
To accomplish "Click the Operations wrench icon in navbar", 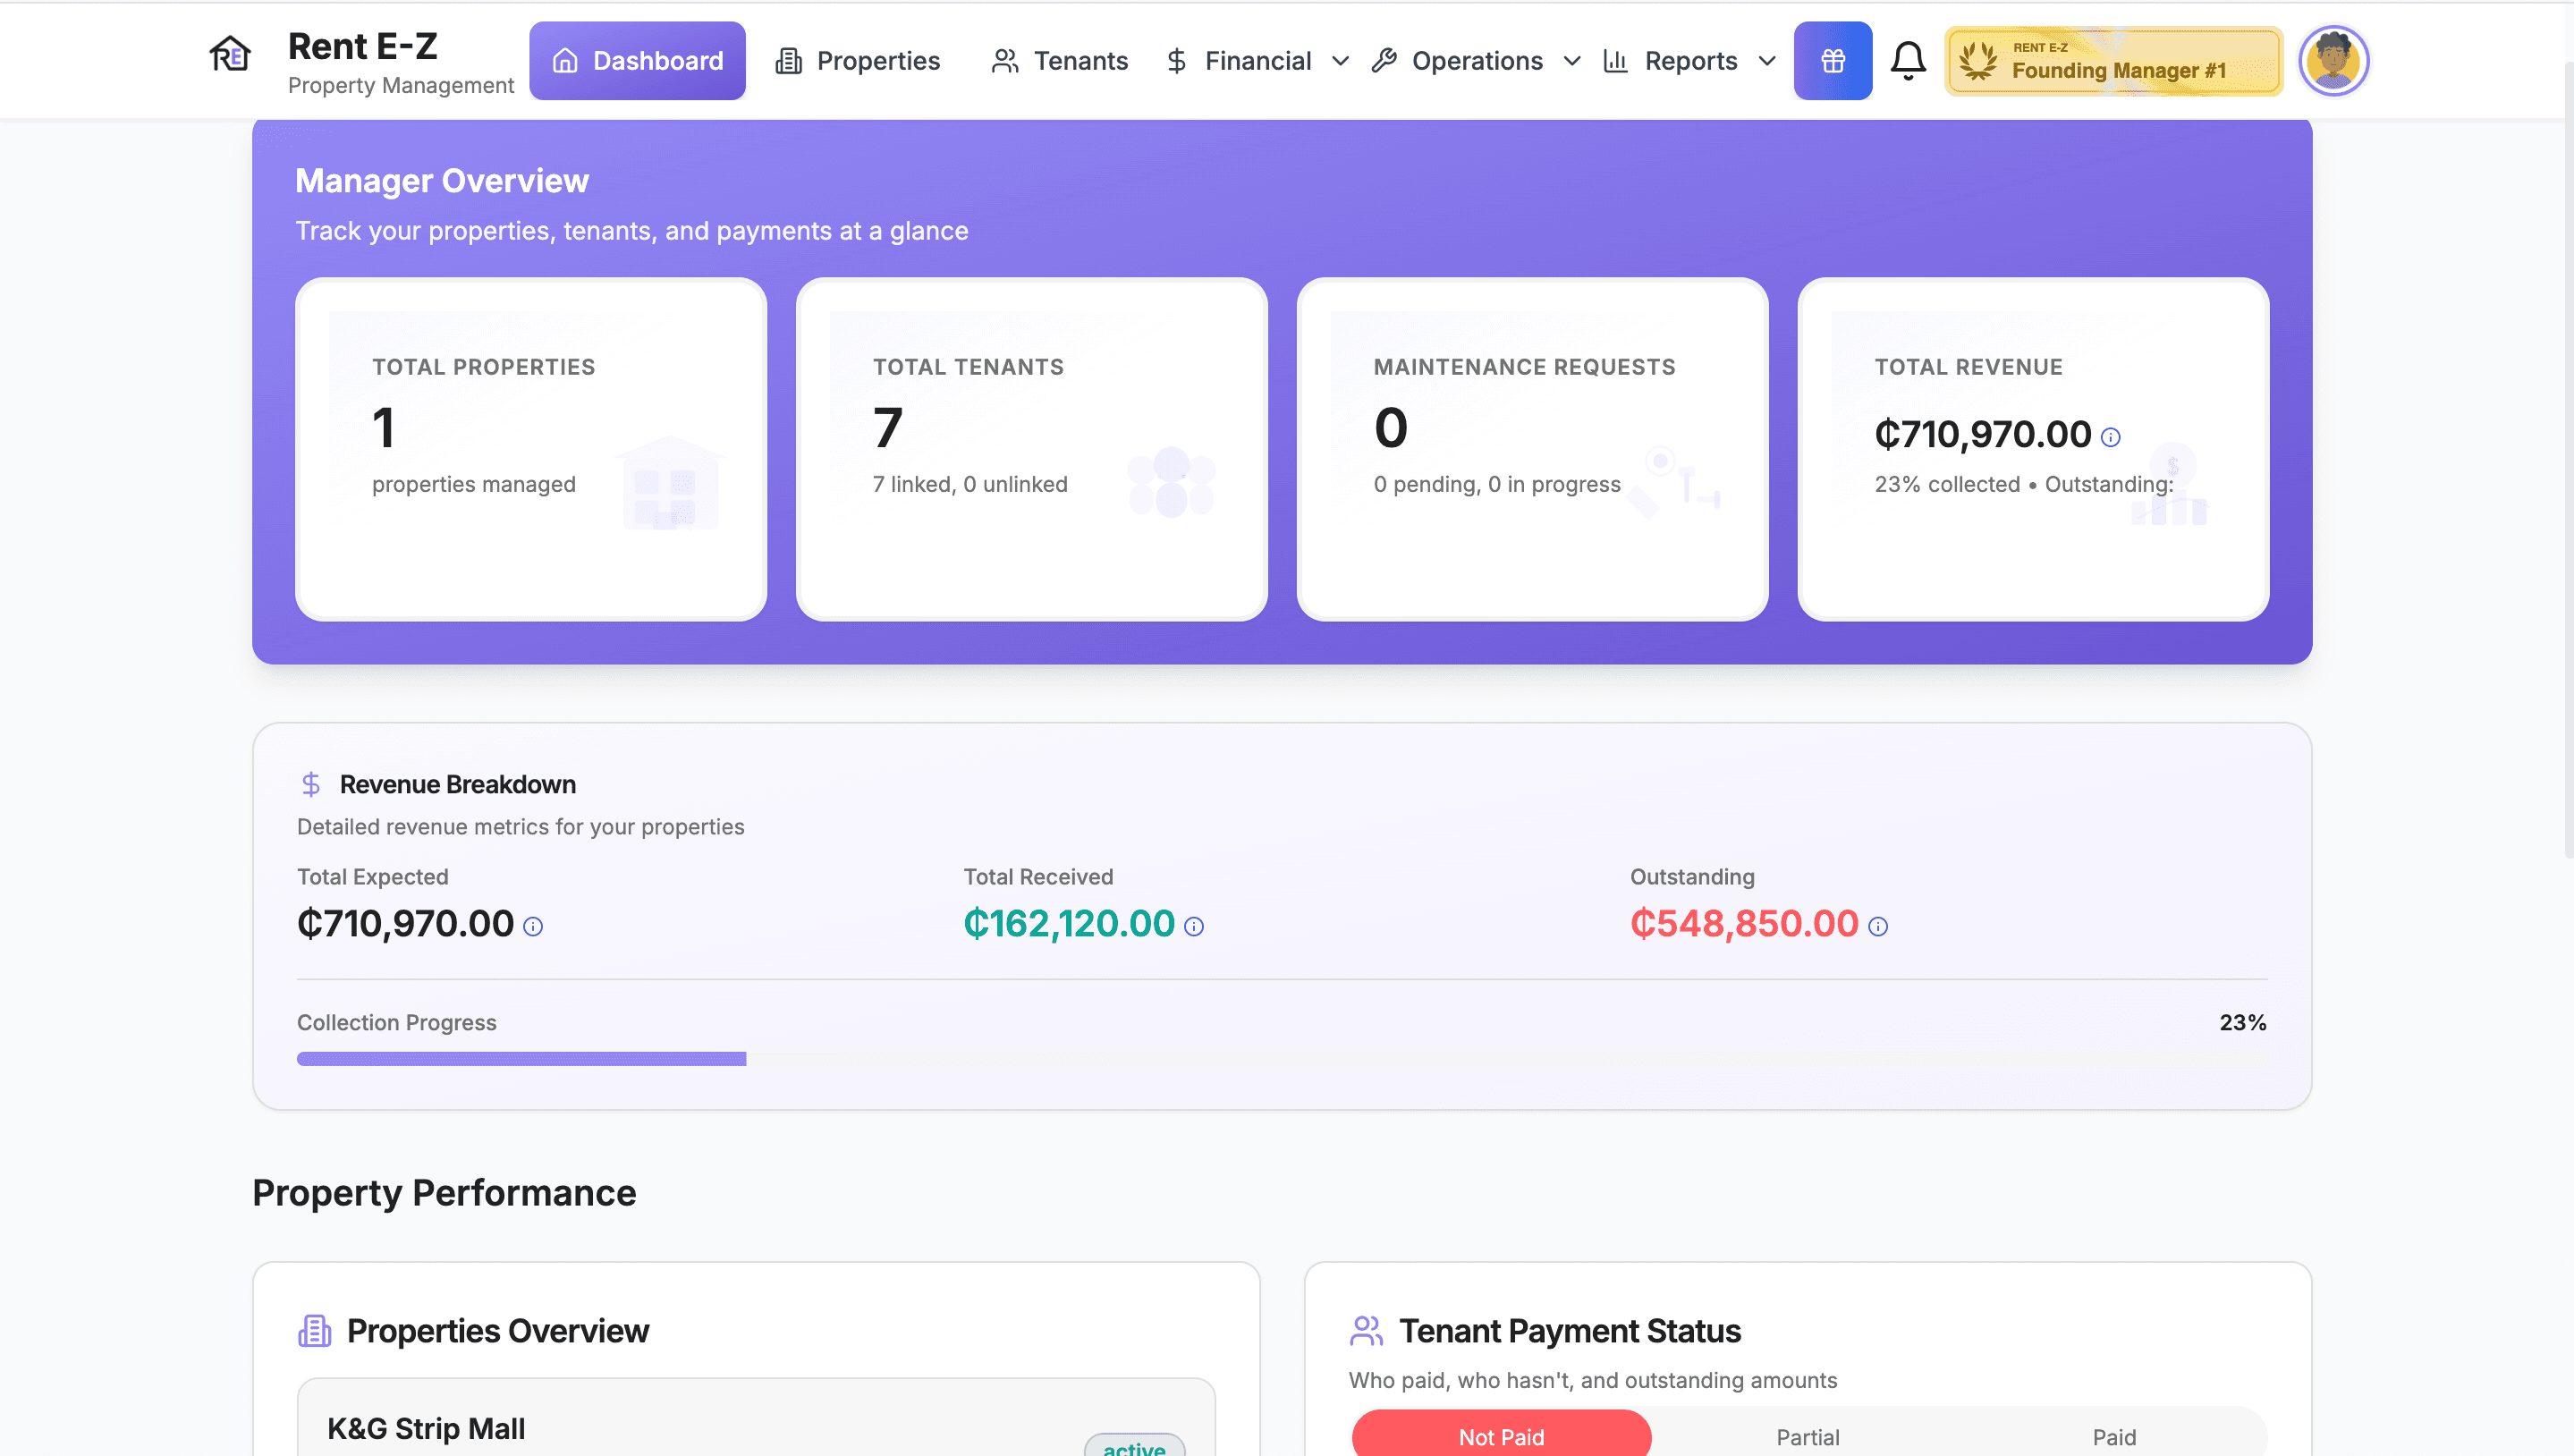I will point(1383,61).
